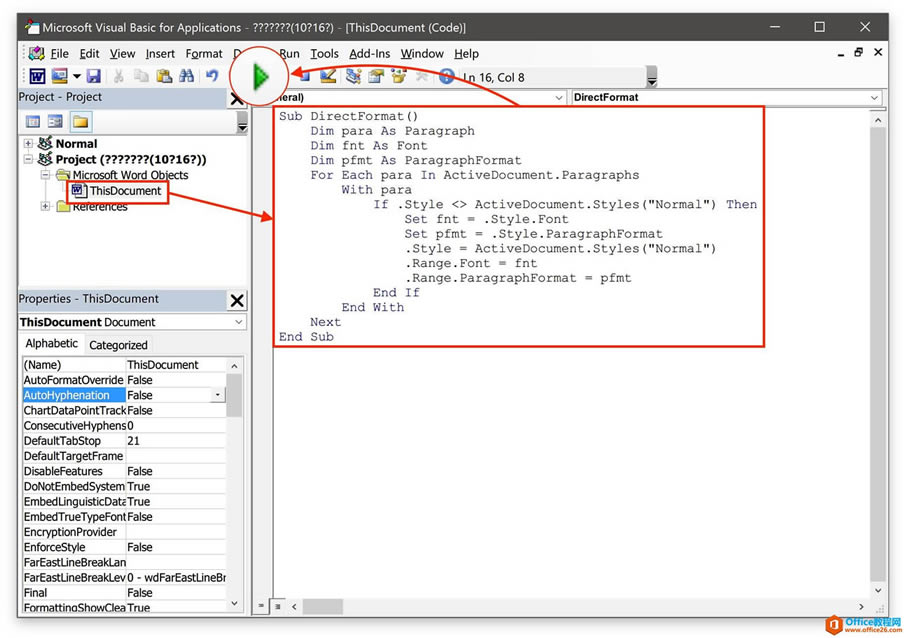Click the green Run Macro play button
This screenshot has width=904, height=638.
[260, 76]
